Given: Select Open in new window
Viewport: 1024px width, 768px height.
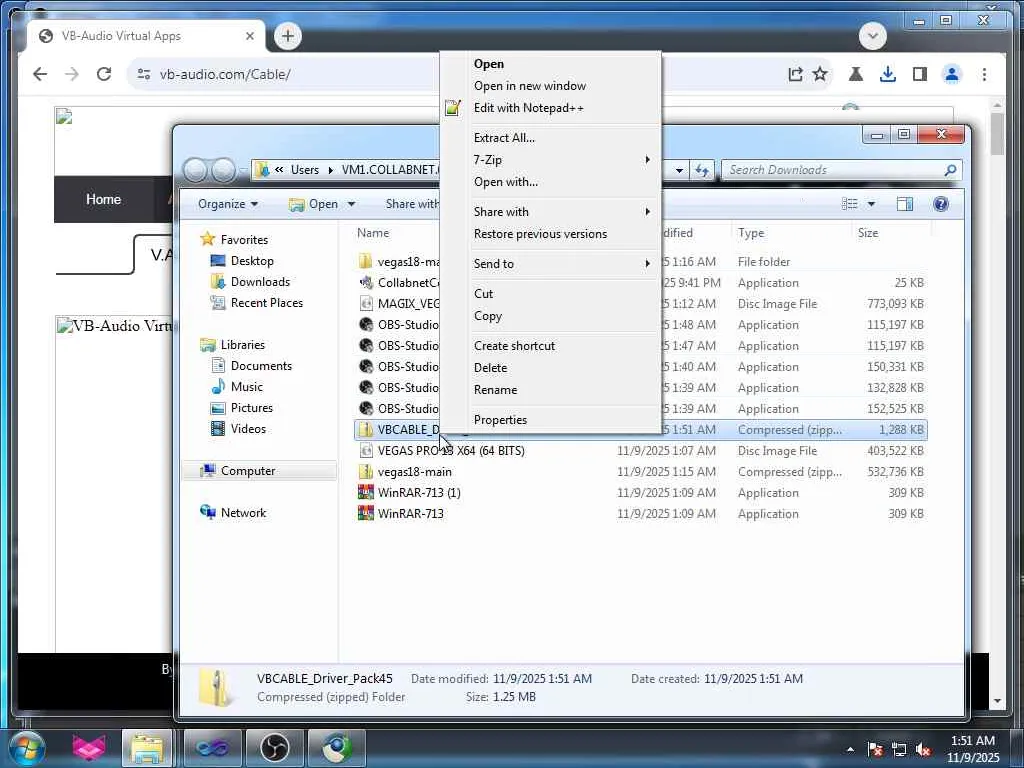Looking at the screenshot, I should point(530,86).
